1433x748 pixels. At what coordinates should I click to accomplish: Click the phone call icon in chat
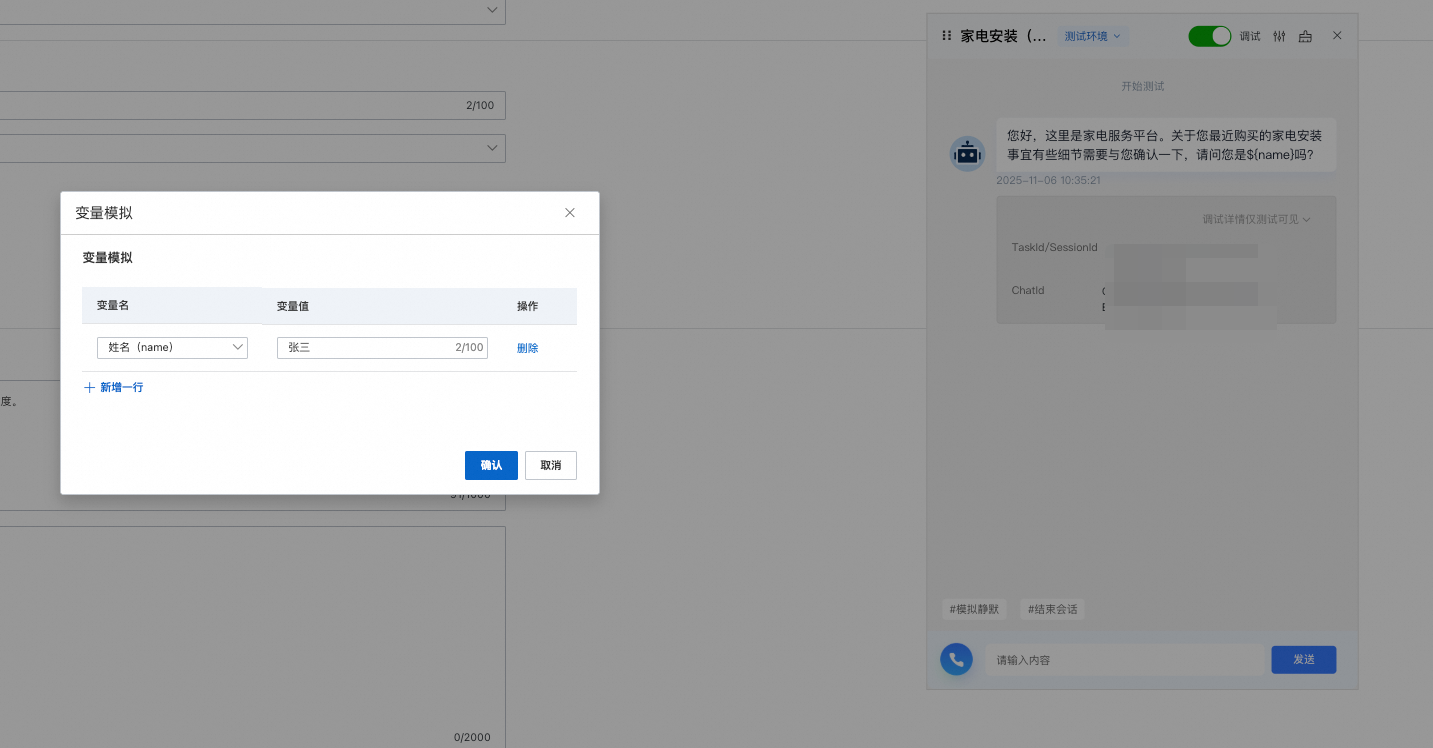point(956,659)
